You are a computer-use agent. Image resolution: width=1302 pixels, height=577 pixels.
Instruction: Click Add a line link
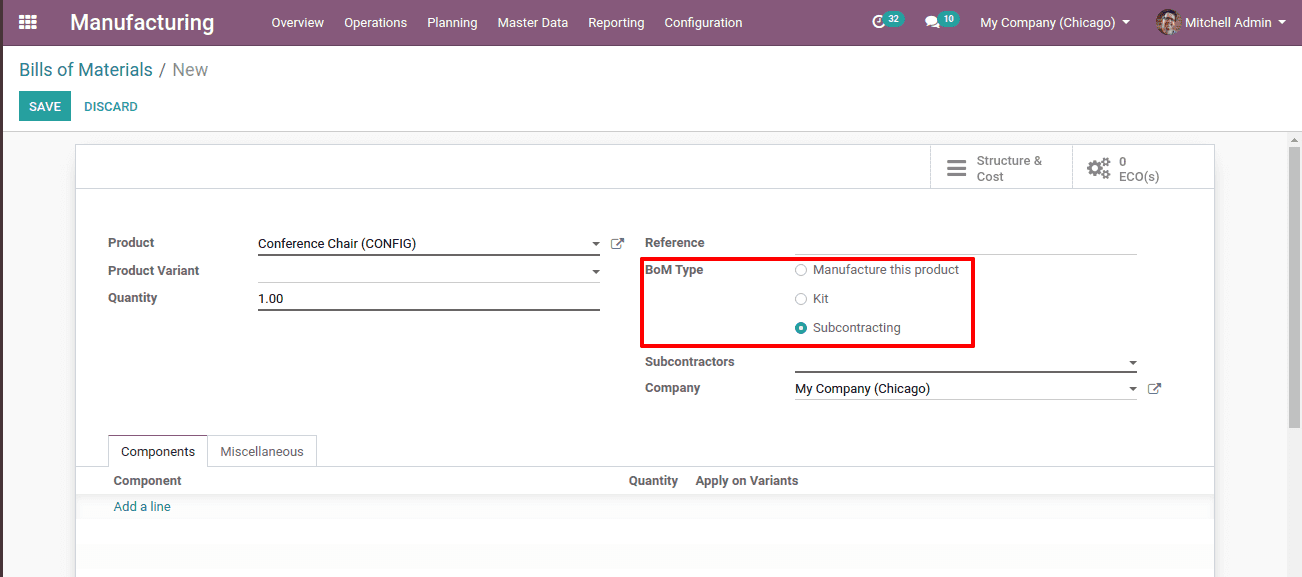[142, 507]
